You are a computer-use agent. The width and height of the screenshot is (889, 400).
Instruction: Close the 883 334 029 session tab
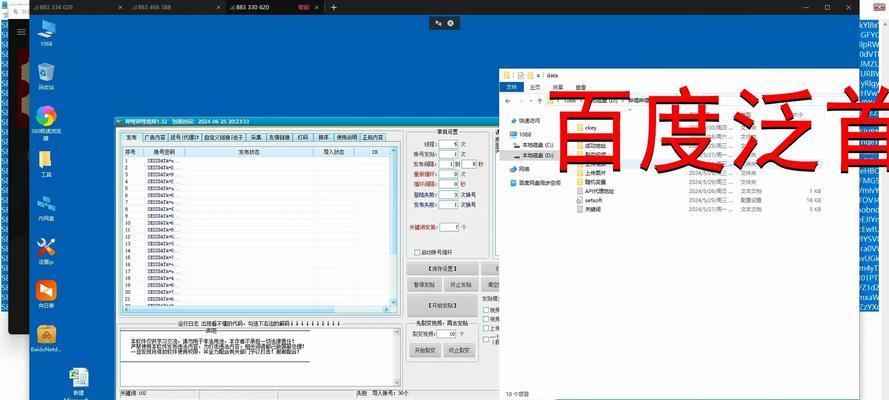coord(120,7)
